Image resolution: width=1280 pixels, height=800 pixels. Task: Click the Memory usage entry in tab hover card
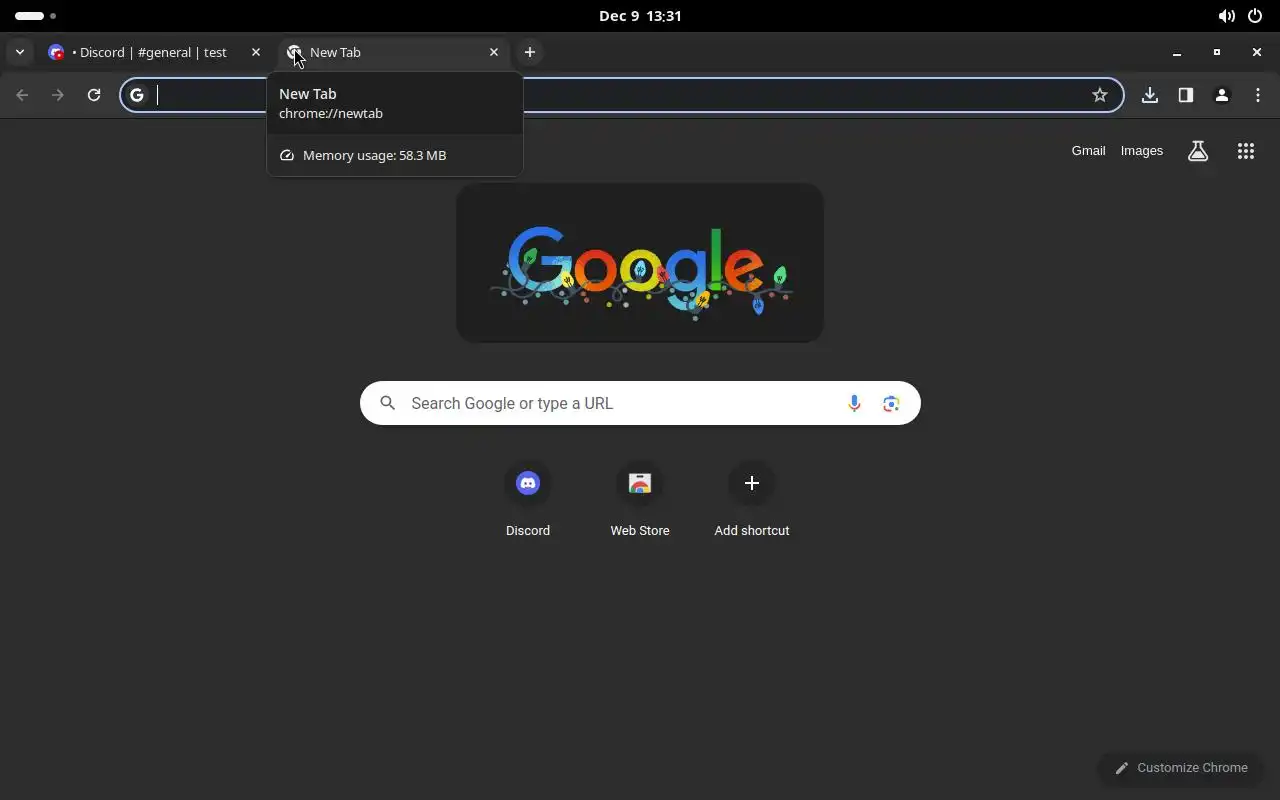395,155
